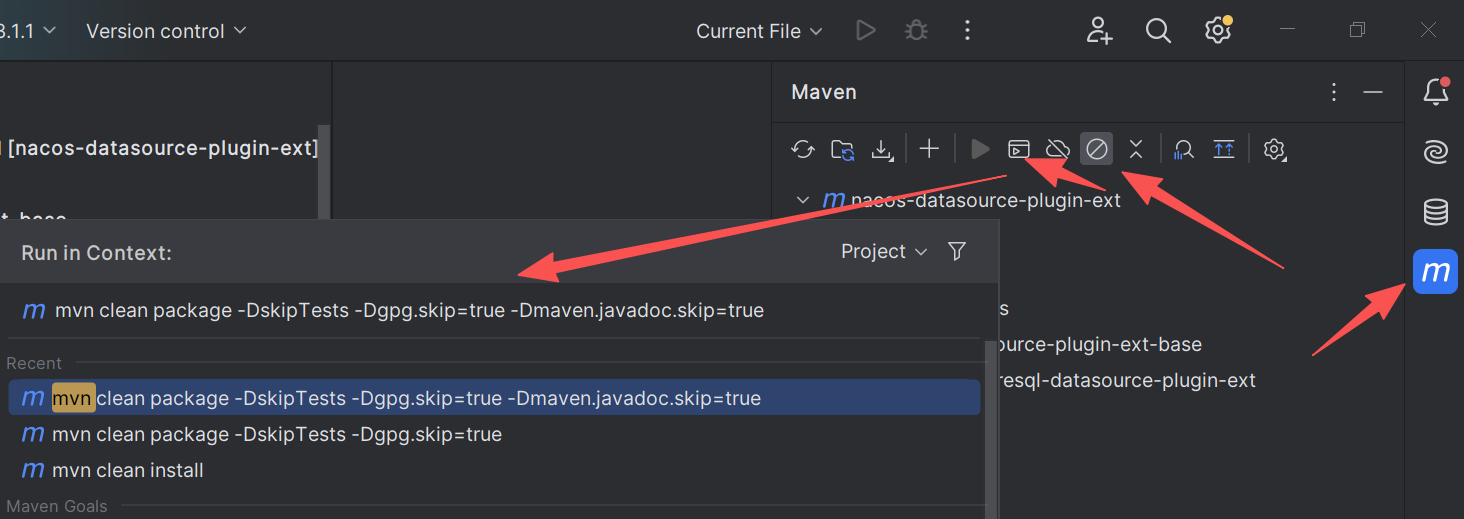Open the Notifications bell panel
1464x519 pixels.
tap(1436, 92)
